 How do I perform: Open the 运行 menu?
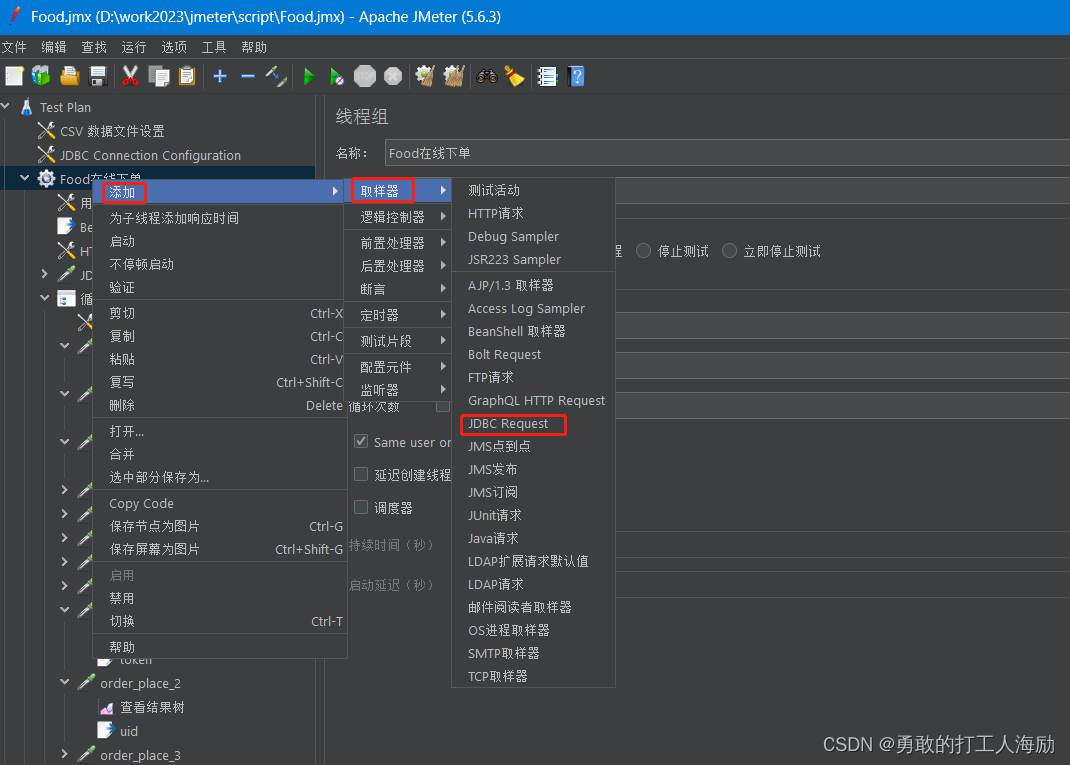(x=134, y=47)
